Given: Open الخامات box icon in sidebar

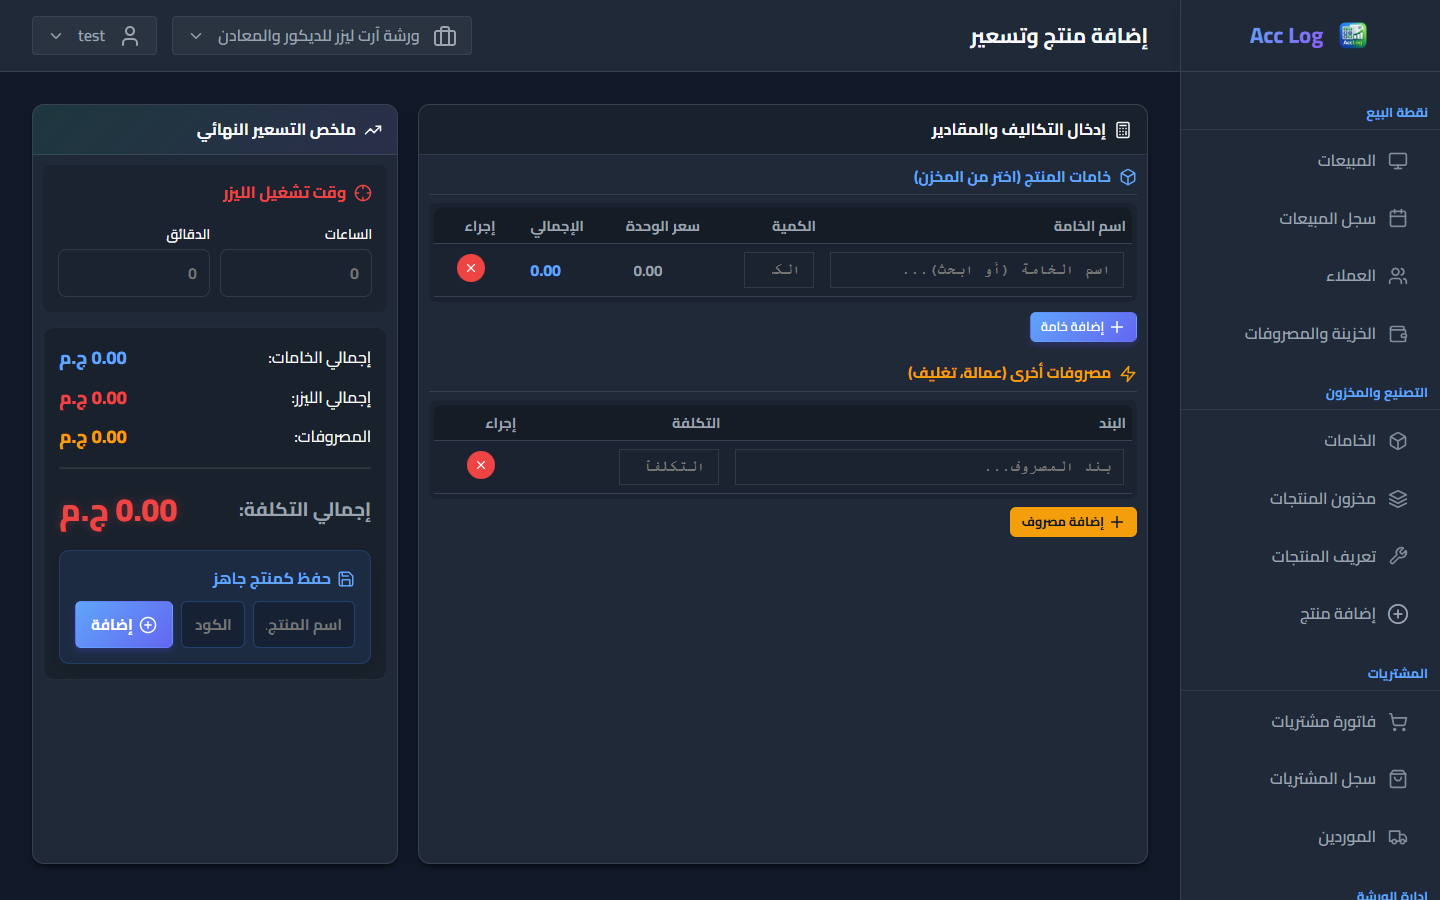Looking at the screenshot, I should pos(1398,441).
